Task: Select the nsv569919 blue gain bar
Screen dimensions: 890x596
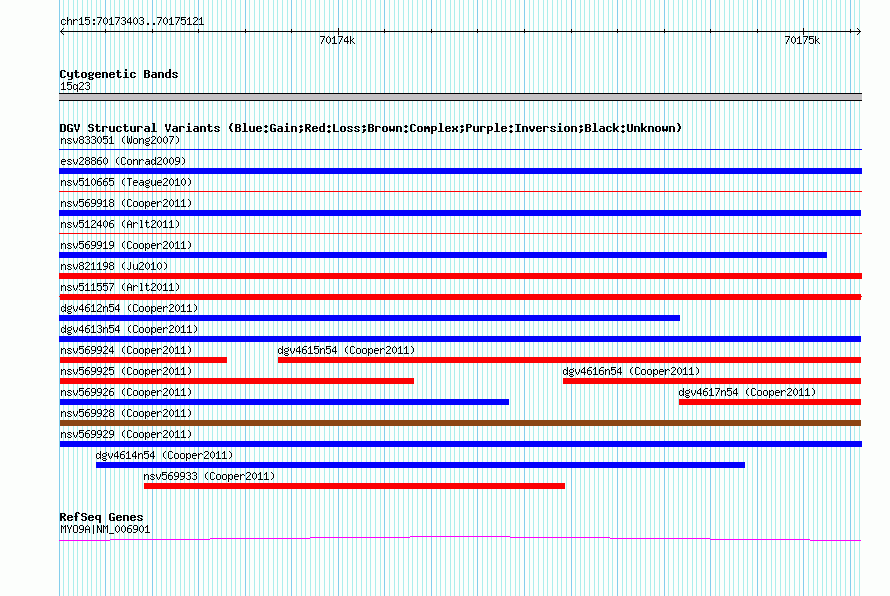Action: (x=443, y=255)
